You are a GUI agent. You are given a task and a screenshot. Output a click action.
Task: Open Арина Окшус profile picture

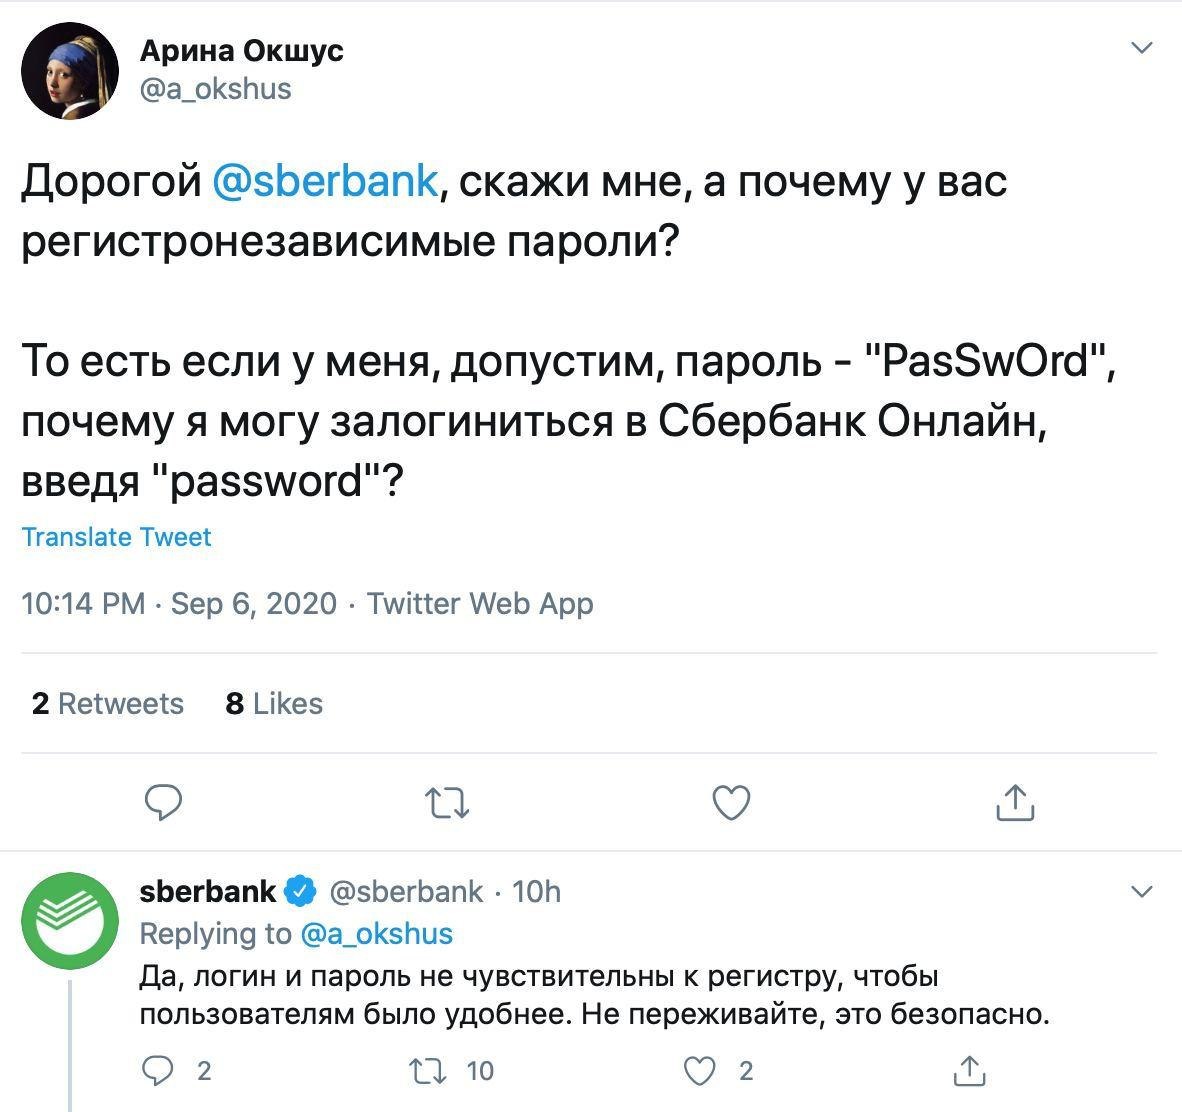(70, 70)
